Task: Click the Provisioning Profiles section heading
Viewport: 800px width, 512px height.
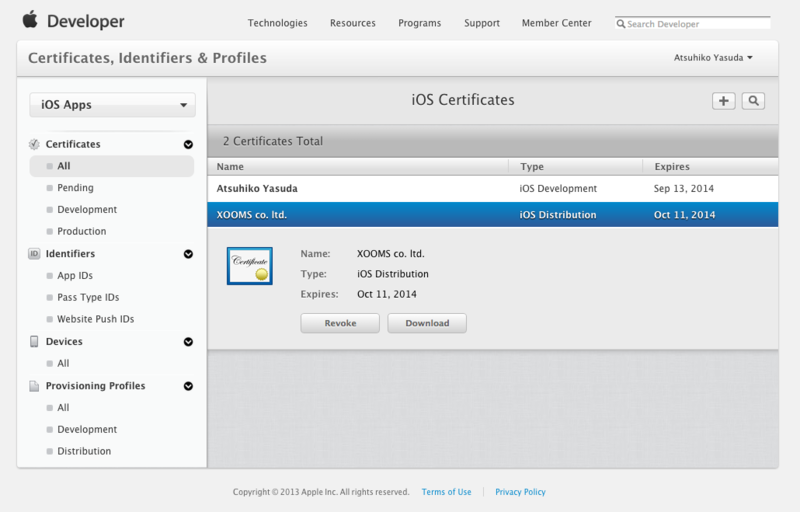Action: [95, 386]
